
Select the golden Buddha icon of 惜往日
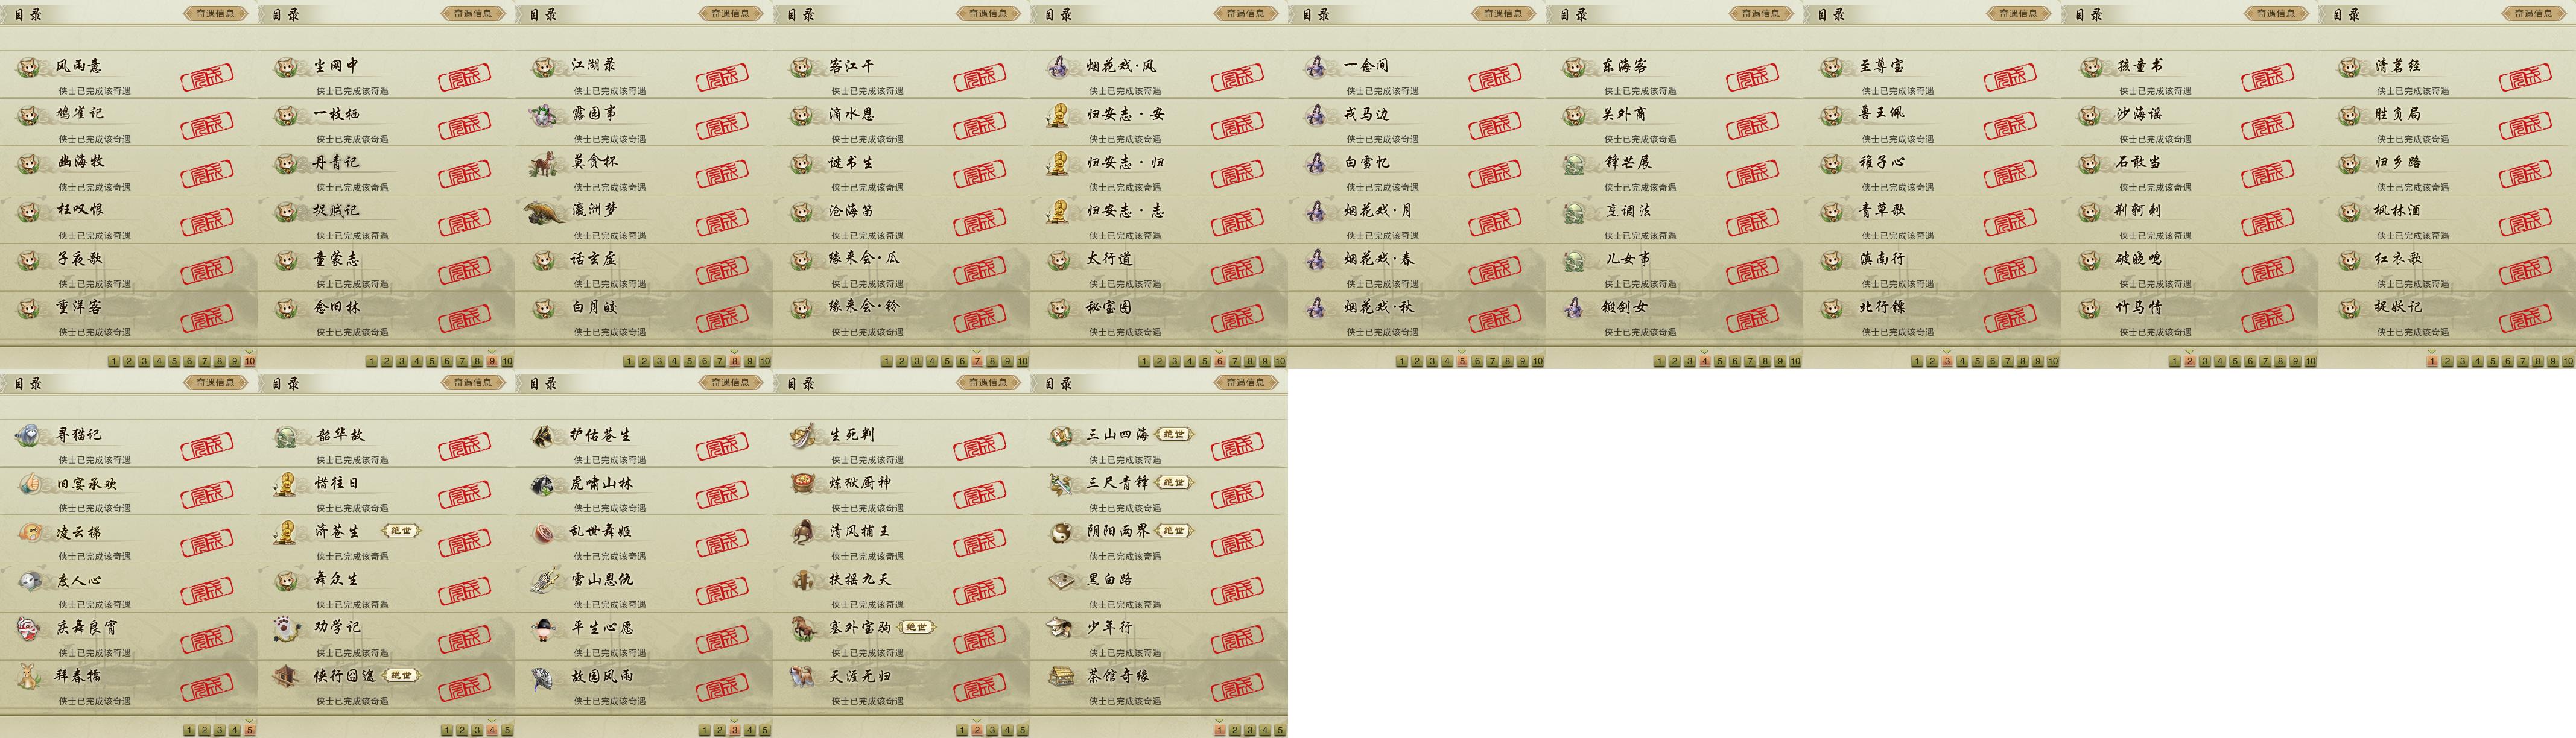pyautogui.click(x=286, y=483)
